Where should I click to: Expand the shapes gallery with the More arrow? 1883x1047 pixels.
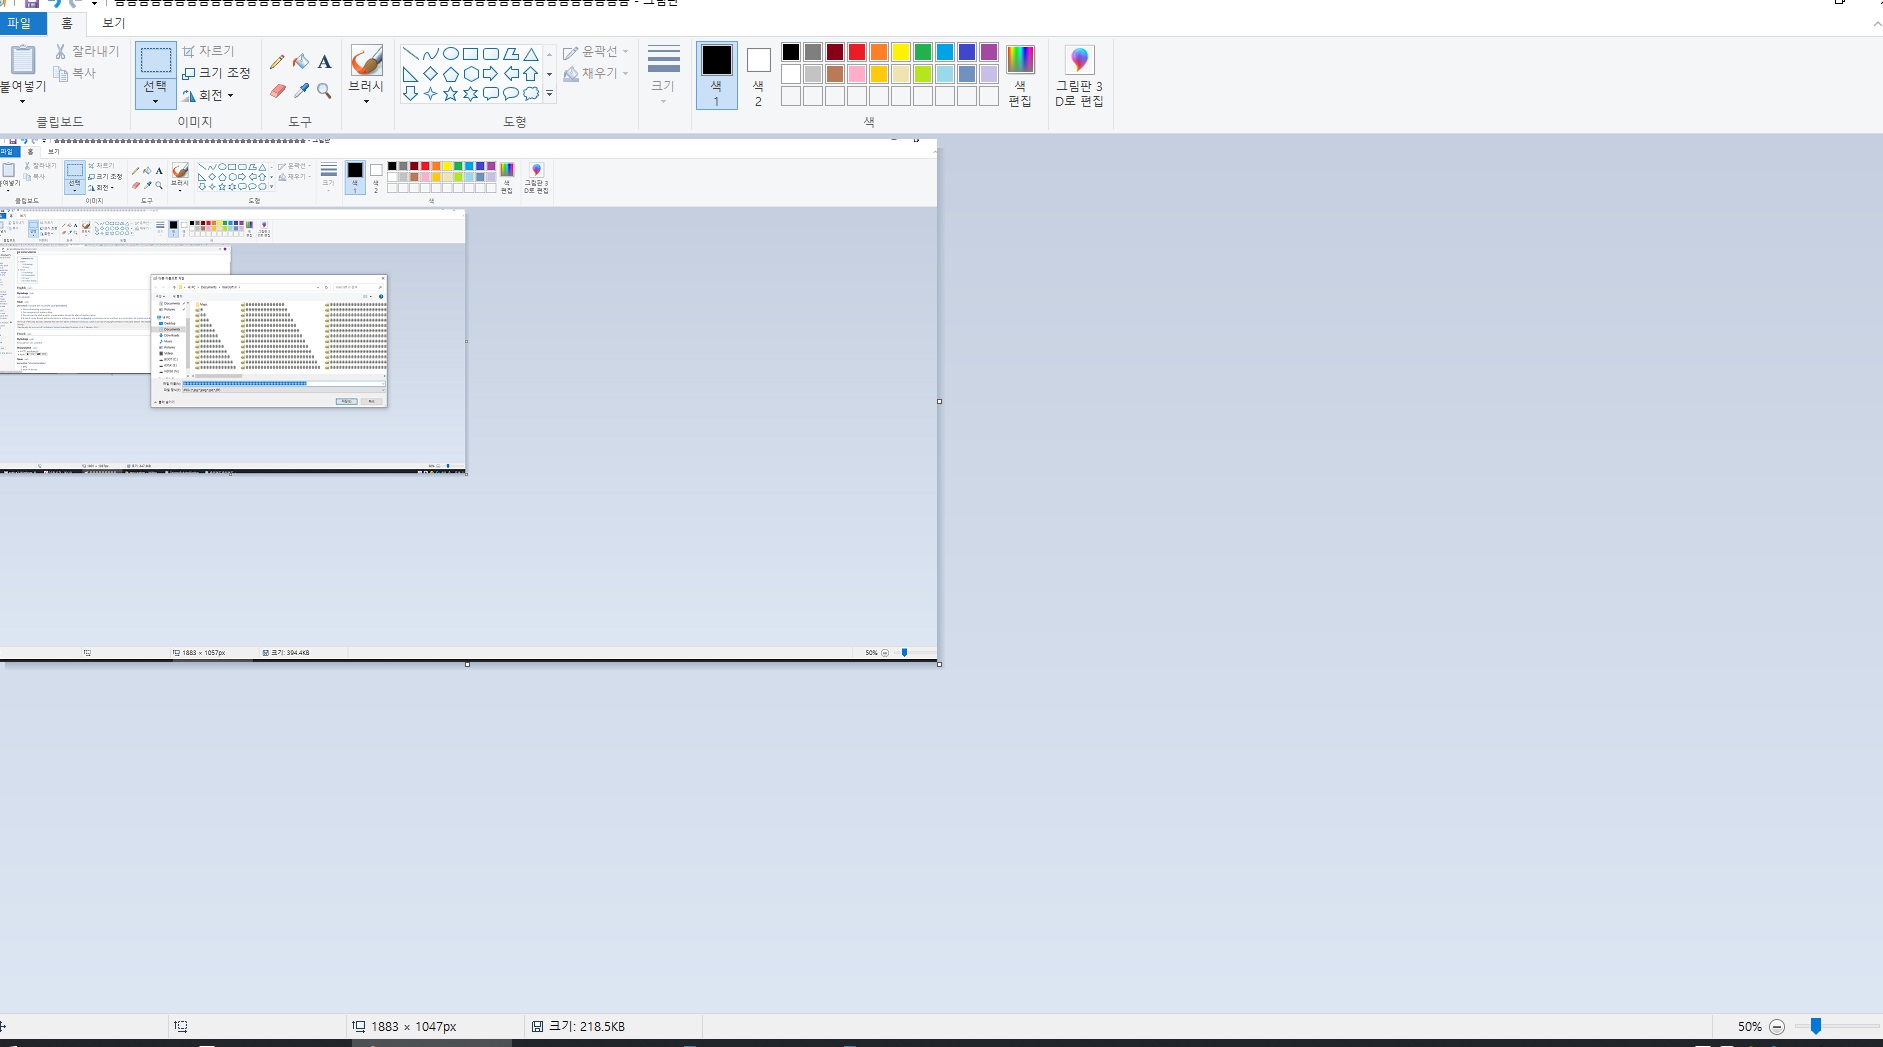[x=549, y=94]
